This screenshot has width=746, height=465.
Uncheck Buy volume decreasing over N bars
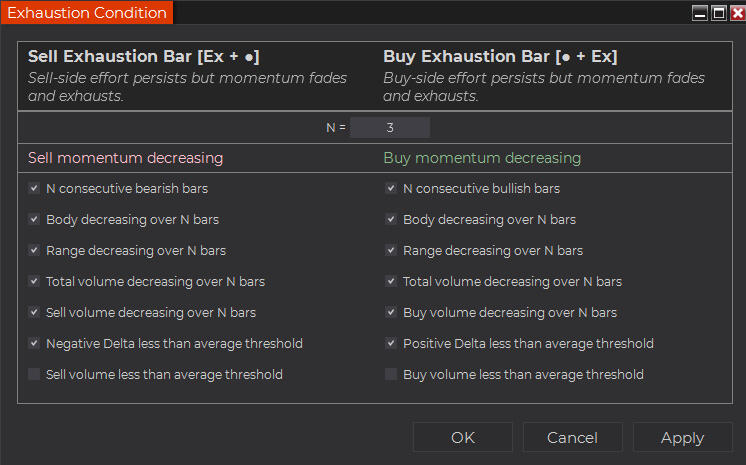[x=391, y=312]
